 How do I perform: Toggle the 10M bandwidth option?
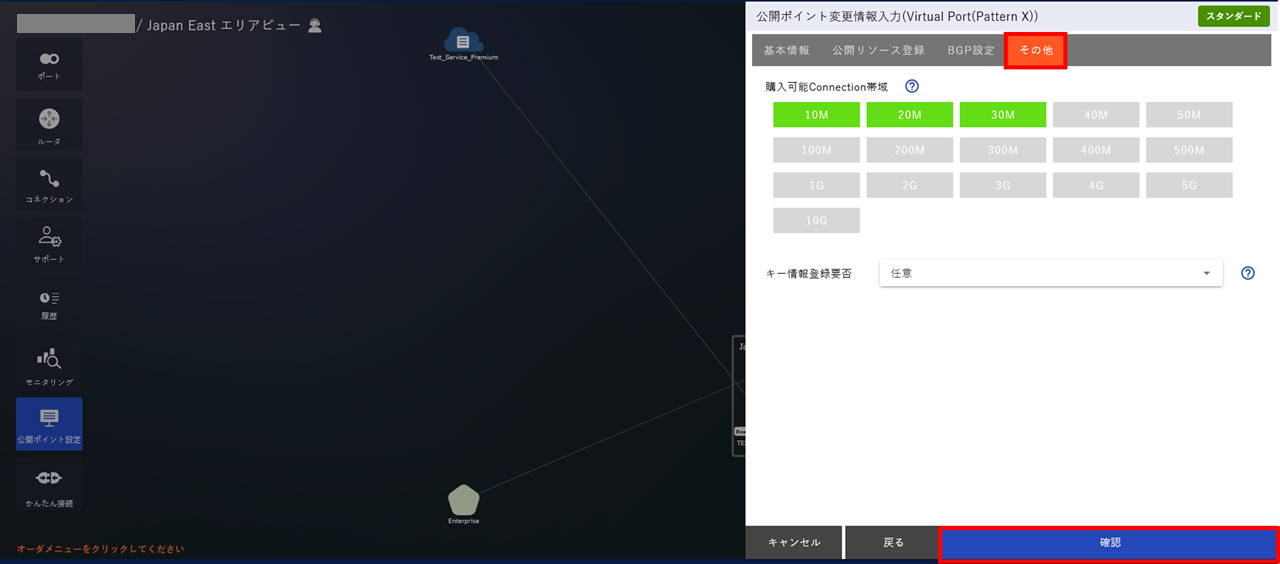[816, 115]
